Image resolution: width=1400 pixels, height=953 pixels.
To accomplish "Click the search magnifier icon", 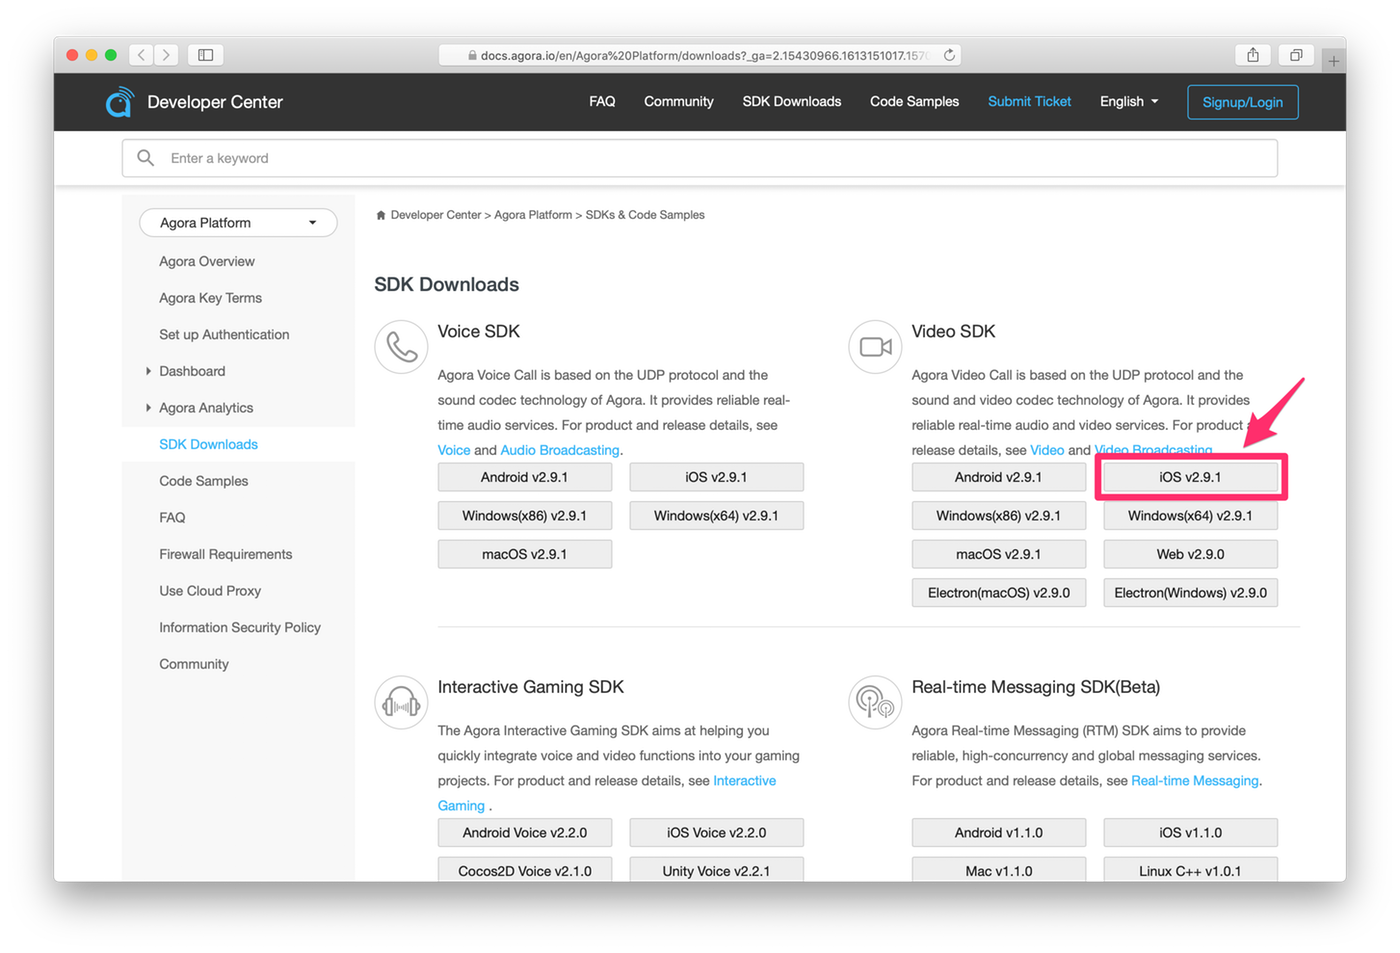I will (146, 158).
